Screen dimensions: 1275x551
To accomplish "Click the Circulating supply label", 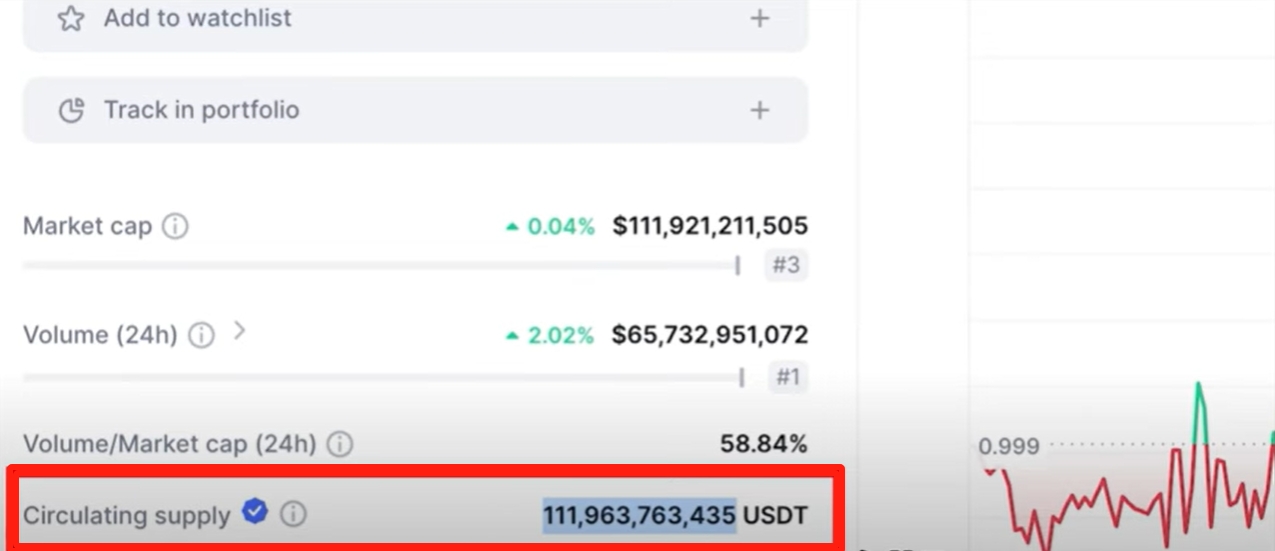I will pos(127,516).
